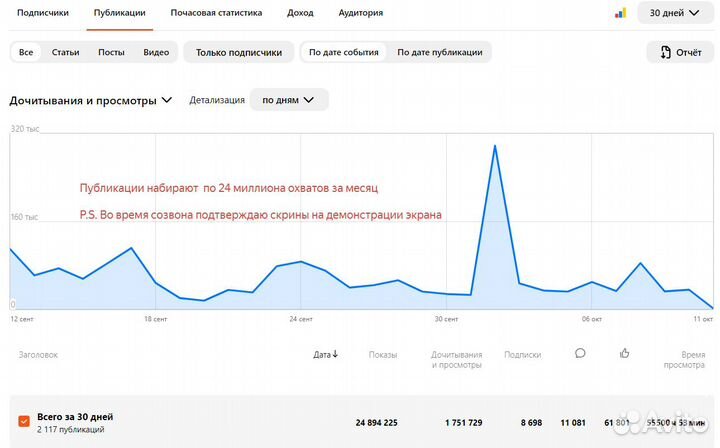The width and height of the screenshot is (720, 448).
Task: Click the 06 окт axis label
Action: 592,319
